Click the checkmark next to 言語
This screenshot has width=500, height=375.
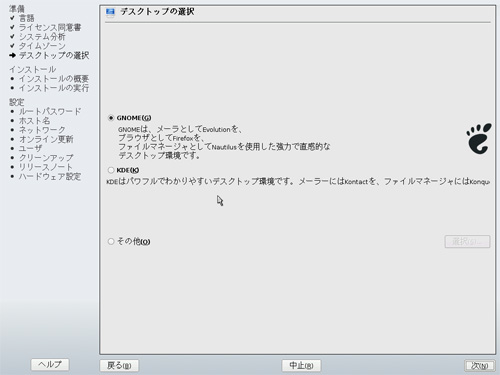click(12, 18)
